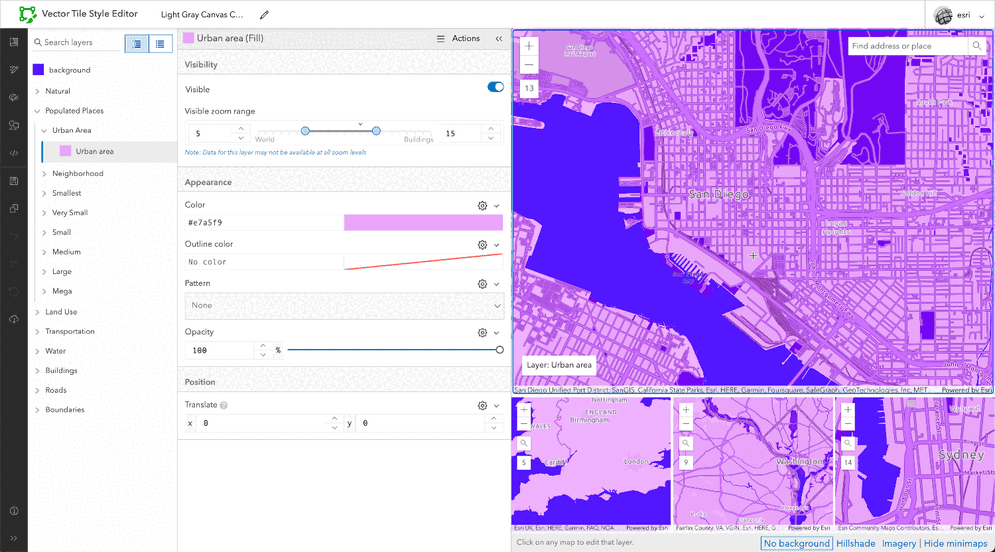Click the color hex value field #e7a5f9
Image resolution: width=995 pixels, height=552 pixels.
point(264,223)
